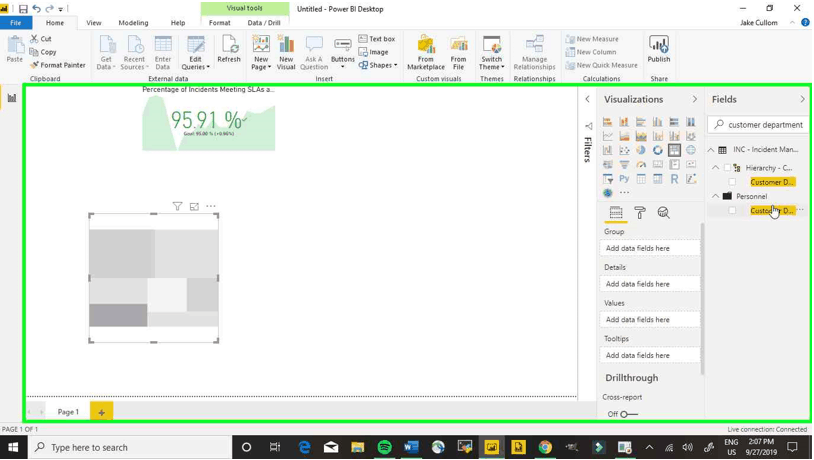Select the ArcGIS Maps visual icon

click(x=607, y=193)
